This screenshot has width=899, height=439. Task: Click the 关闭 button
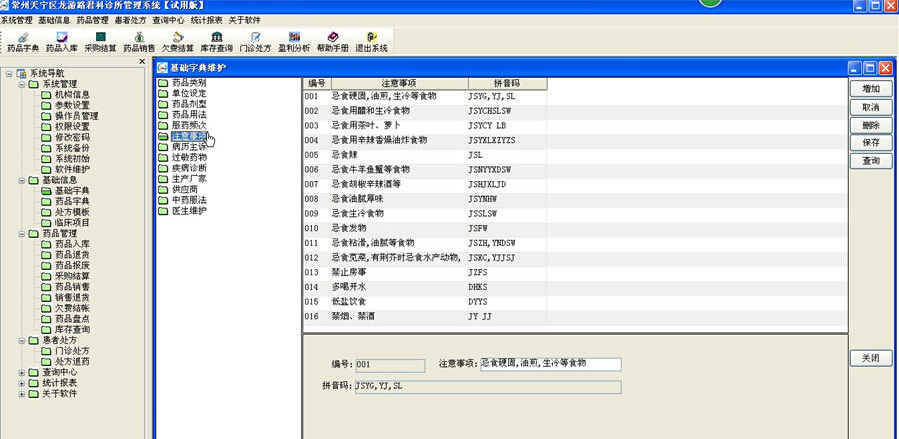point(871,358)
